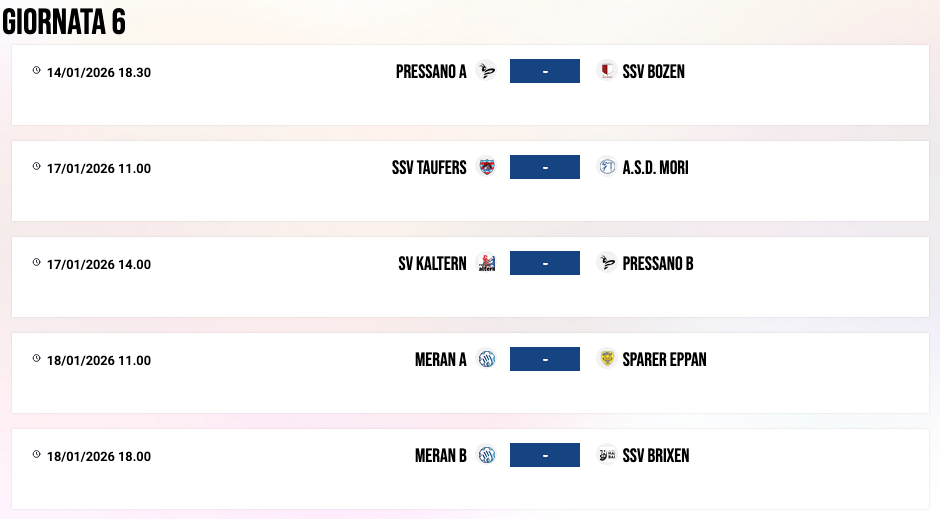
Task: Open the Pressano A vs SSV Bozen score box
Action: (545, 71)
